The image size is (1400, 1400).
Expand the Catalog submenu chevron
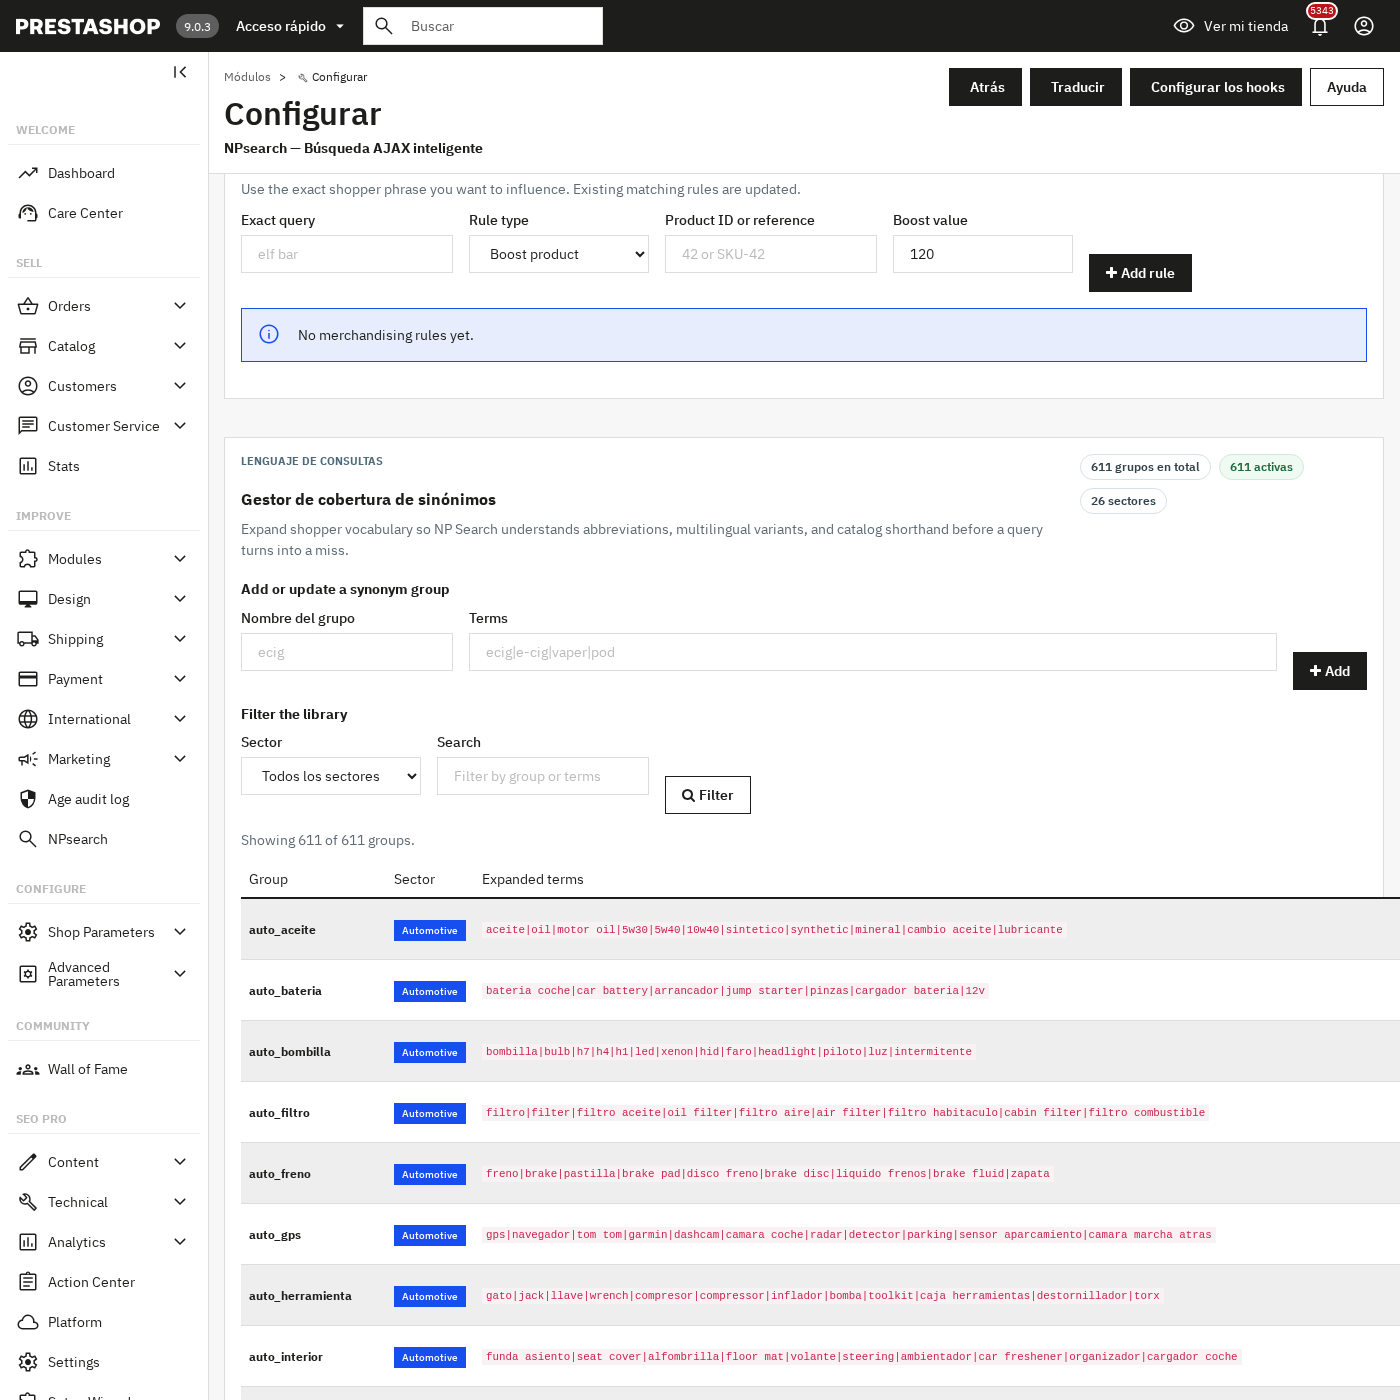point(180,346)
